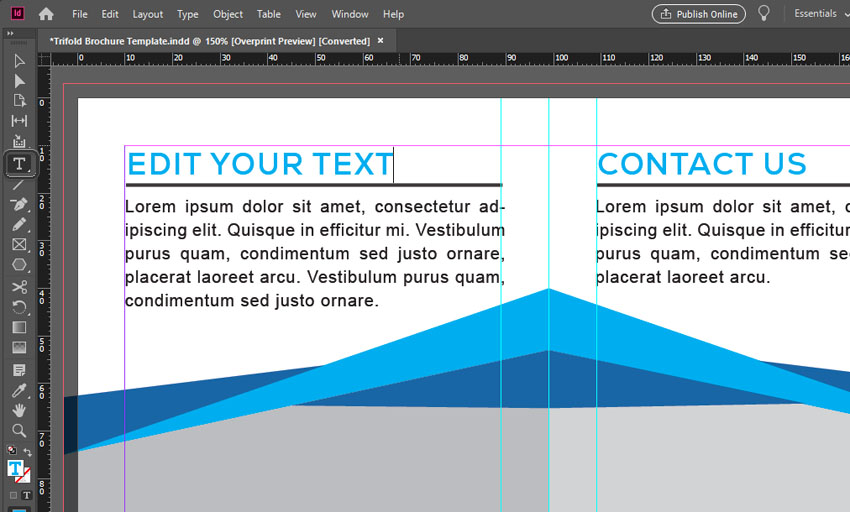This screenshot has width=850, height=512.
Task: Select the Scissors tool
Action: 19,287
